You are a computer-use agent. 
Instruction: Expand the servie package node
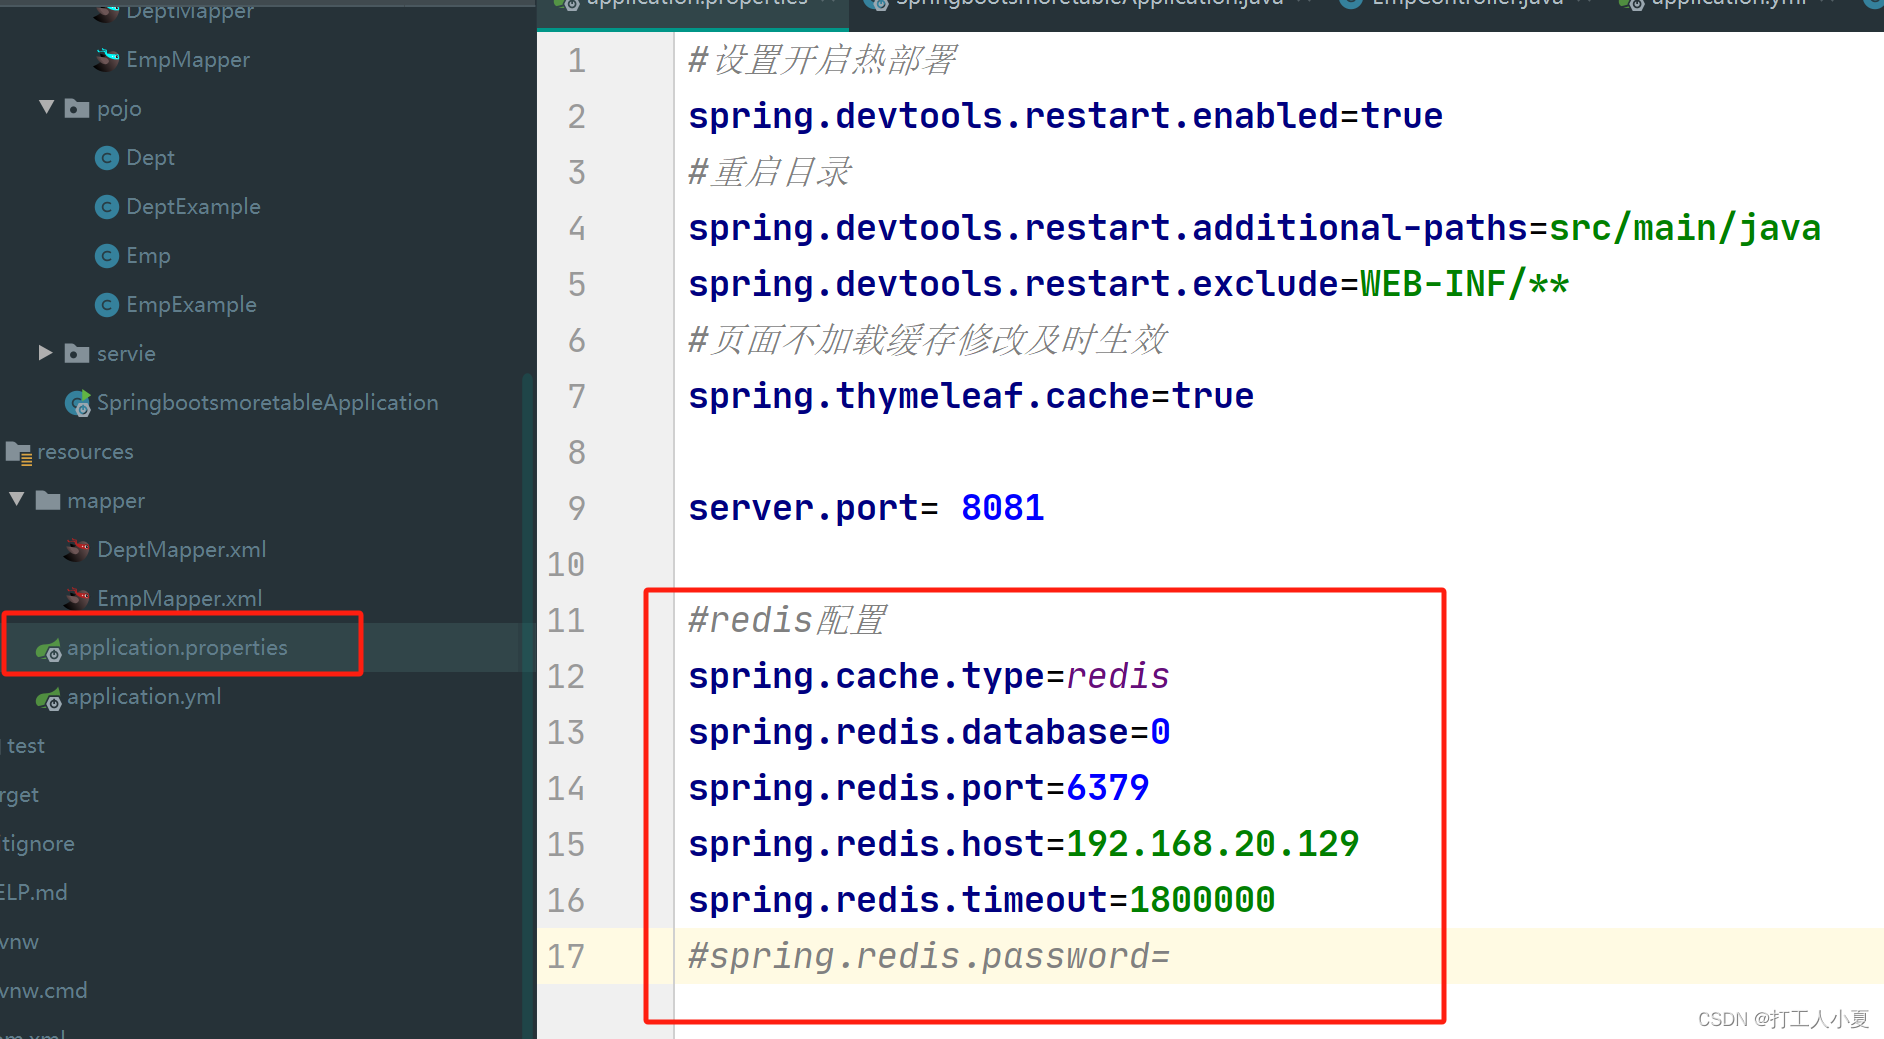click(x=44, y=353)
